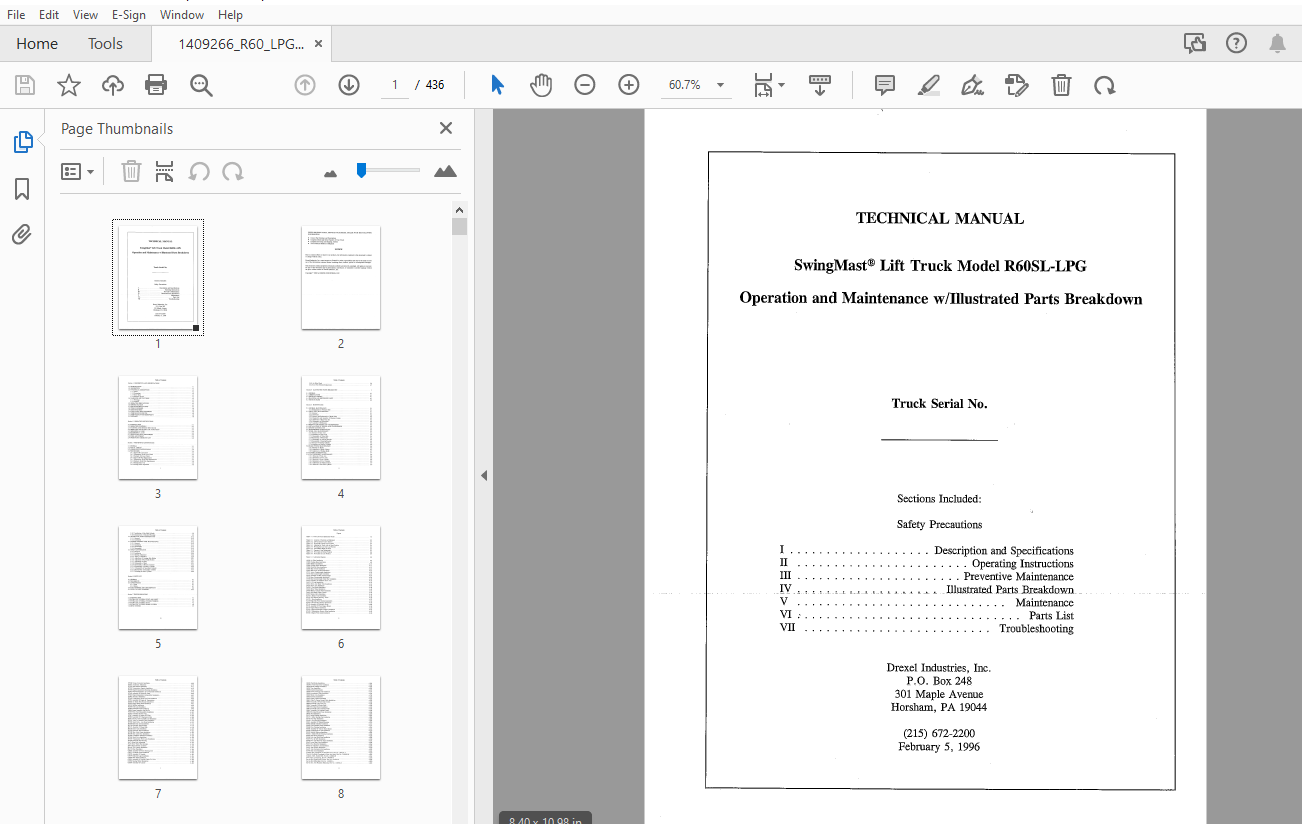Open the thumbnails options dropdown menu

78,171
